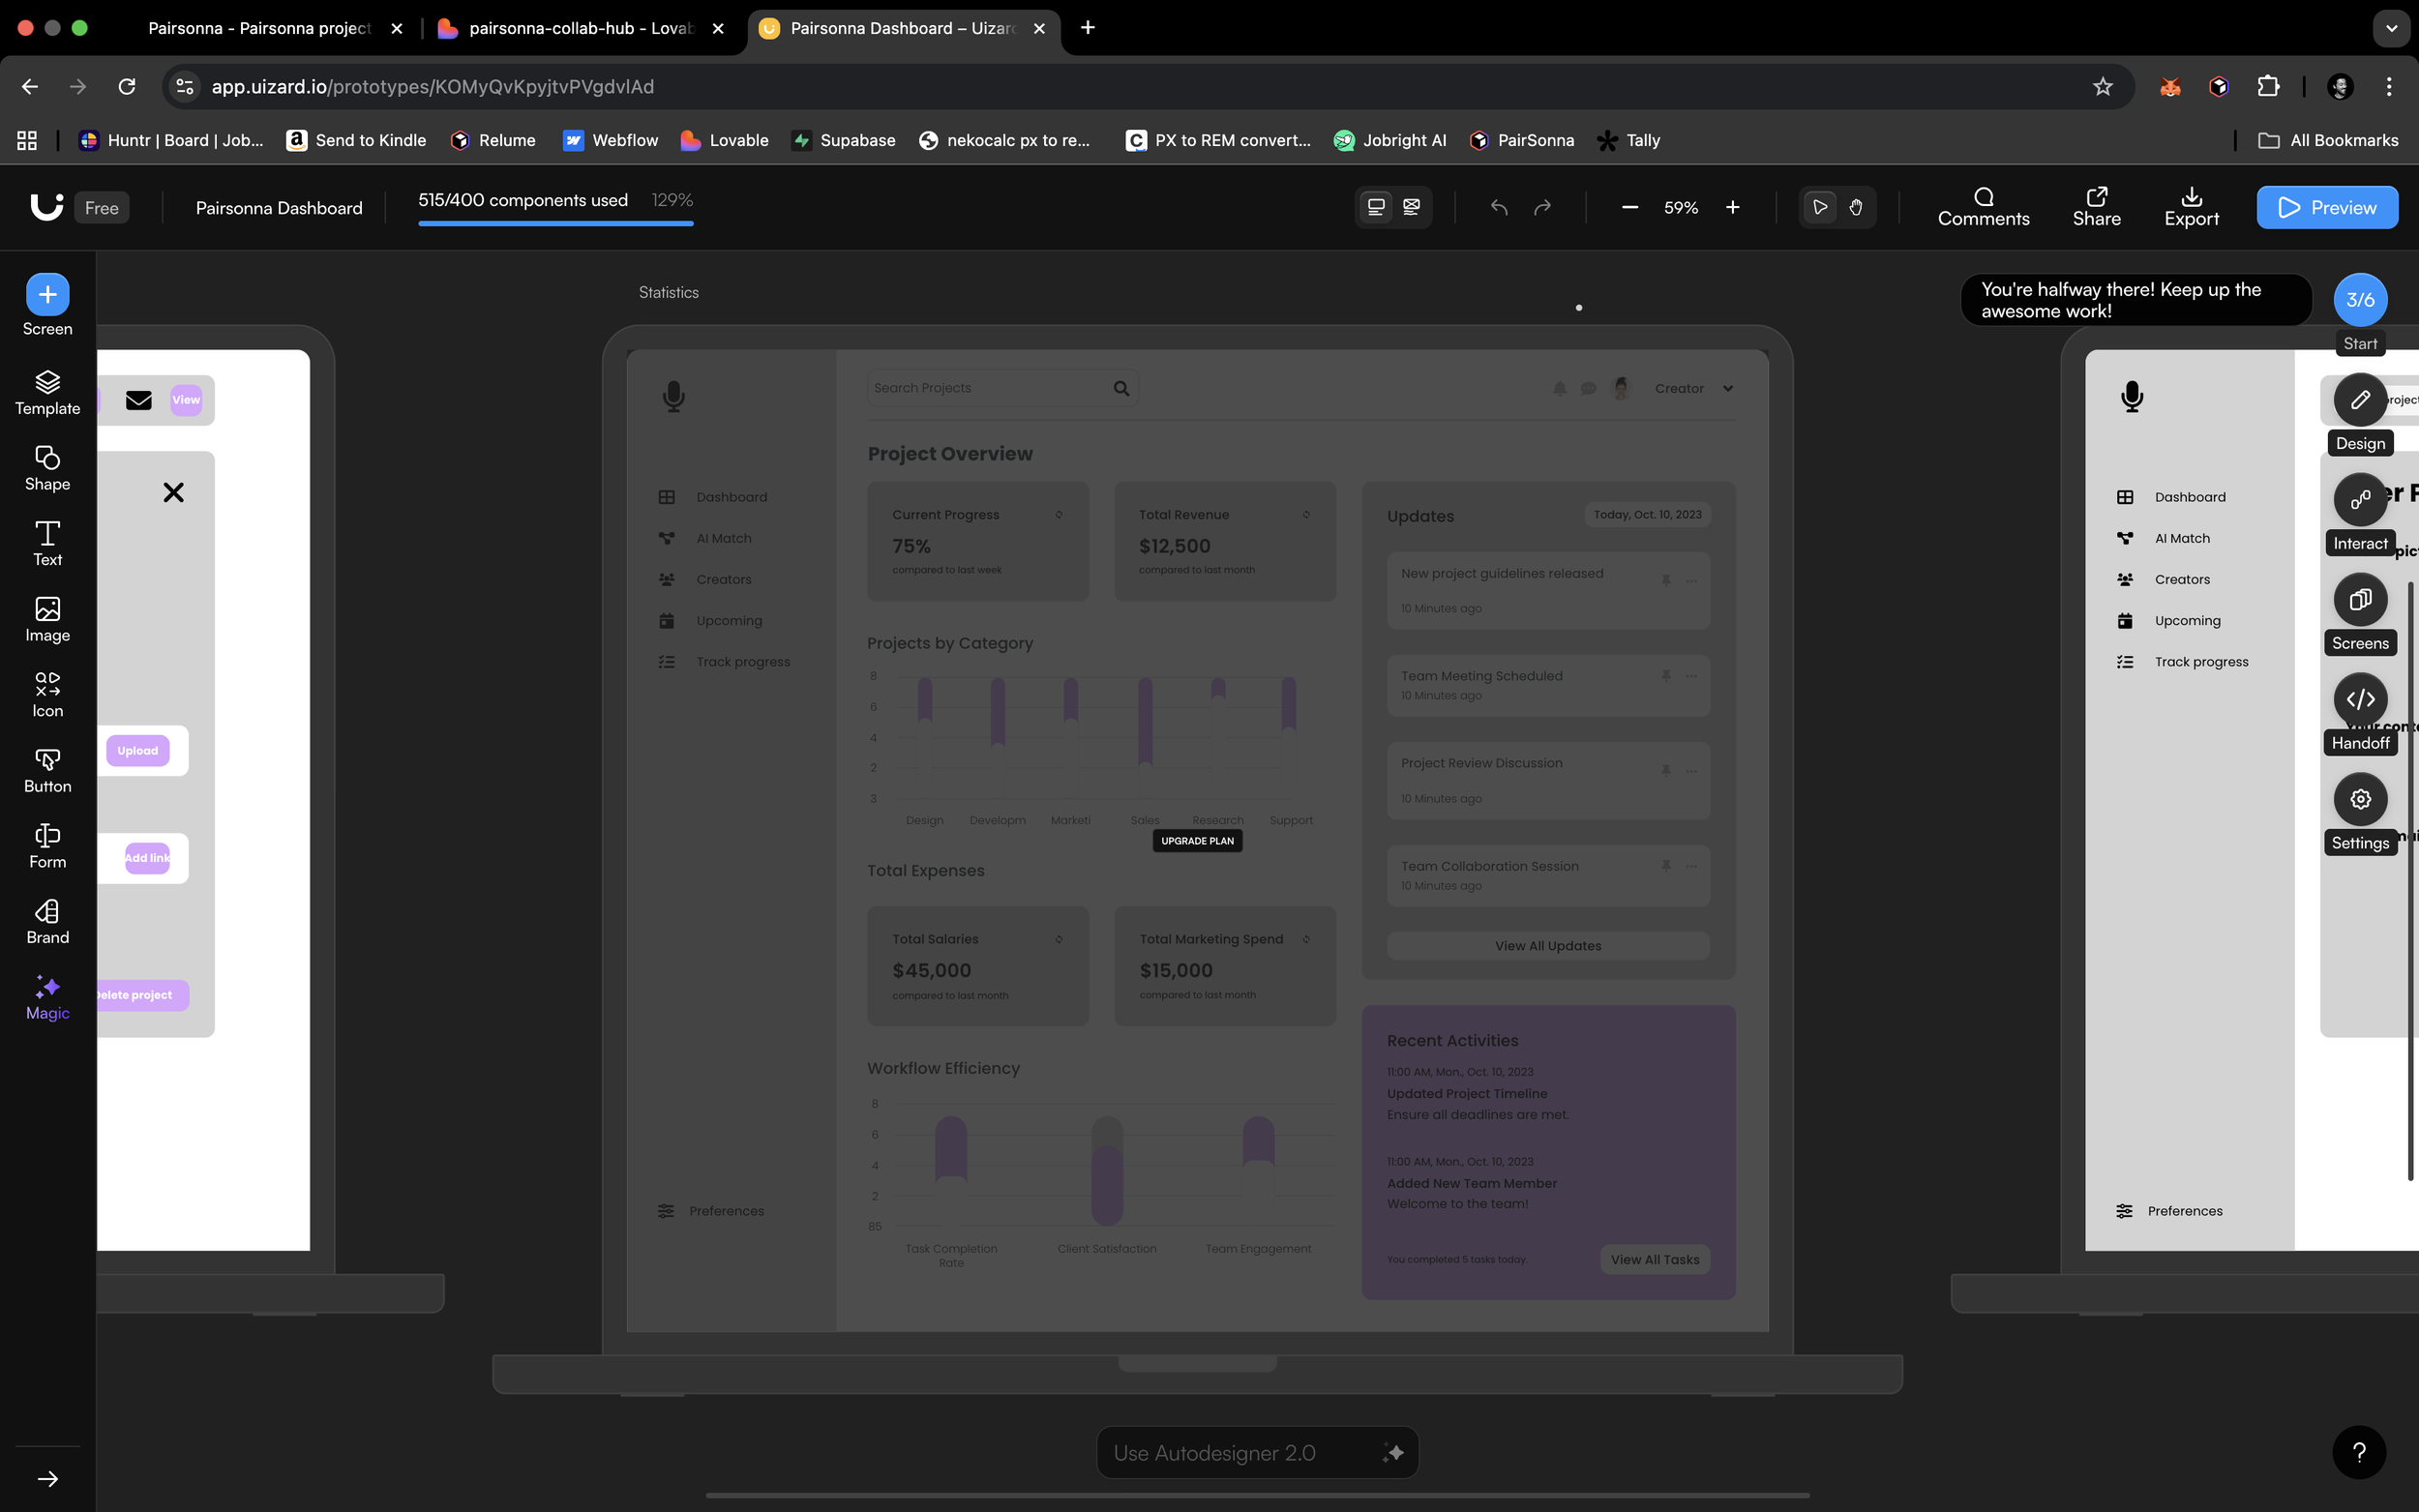Image resolution: width=2419 pixels, height=1512 pixels.
Task: Open the Magic AI tools
Action: pos(47,998)
